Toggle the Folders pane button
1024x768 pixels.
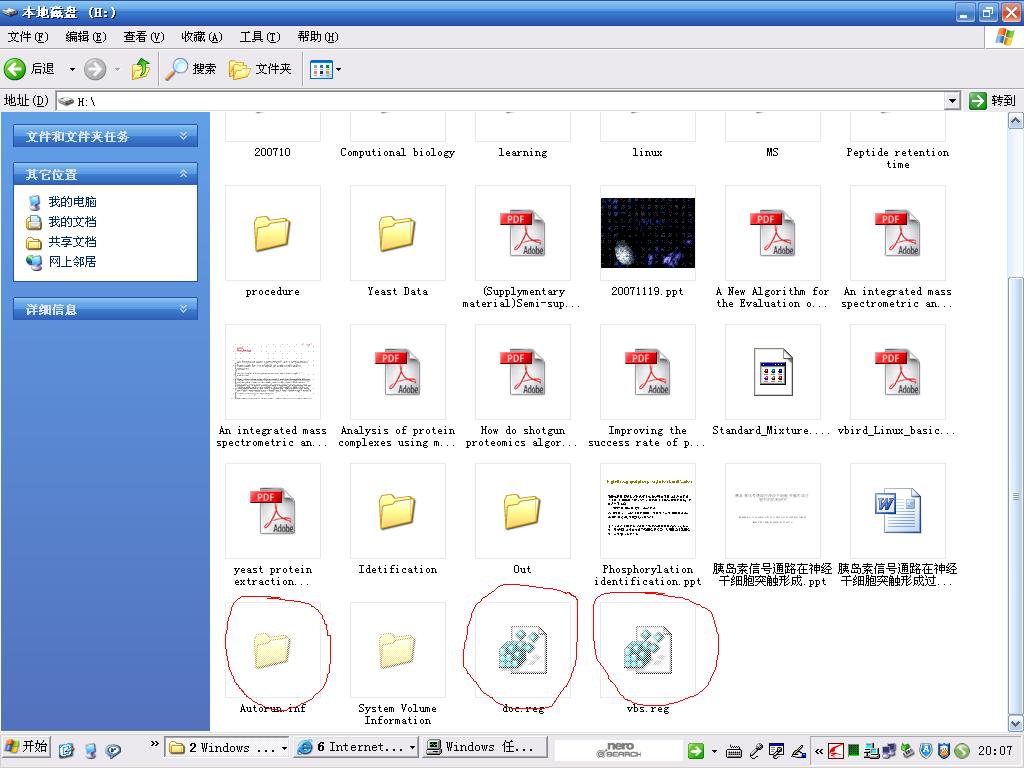(x=260, y=69)
